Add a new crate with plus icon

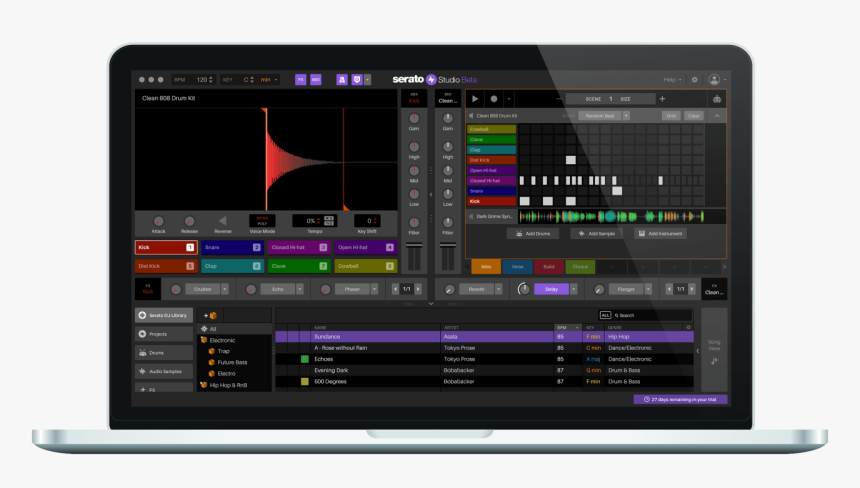click(x=210, y=315)
